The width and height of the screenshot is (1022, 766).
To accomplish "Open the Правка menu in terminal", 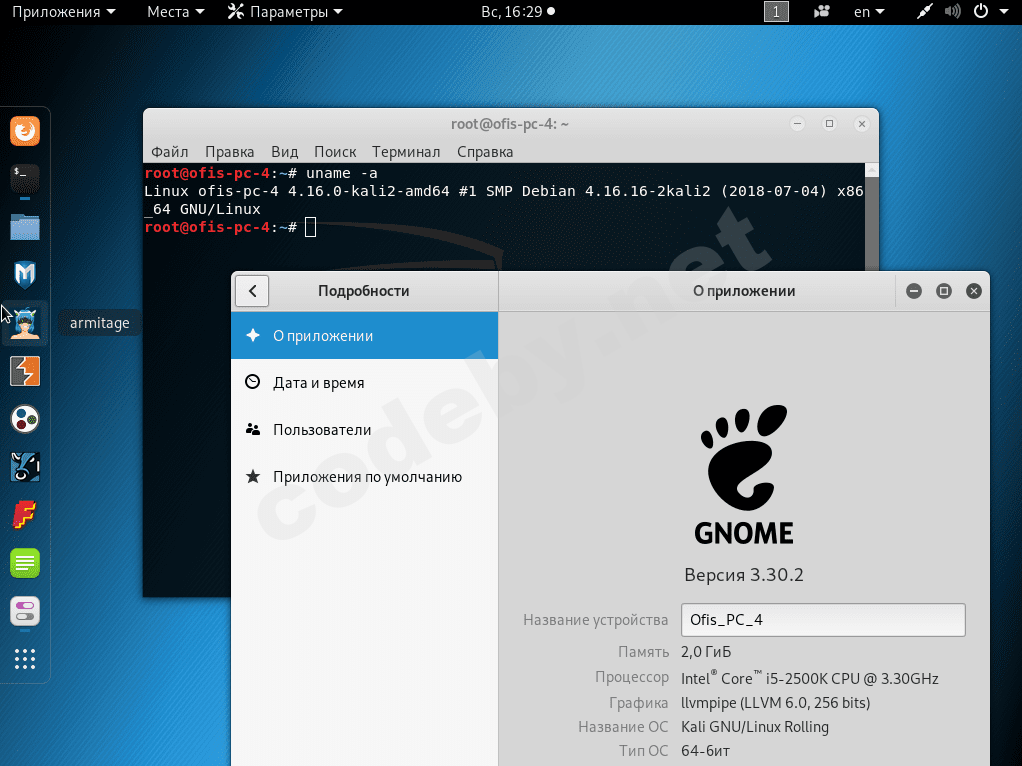I will click(229, 152).
